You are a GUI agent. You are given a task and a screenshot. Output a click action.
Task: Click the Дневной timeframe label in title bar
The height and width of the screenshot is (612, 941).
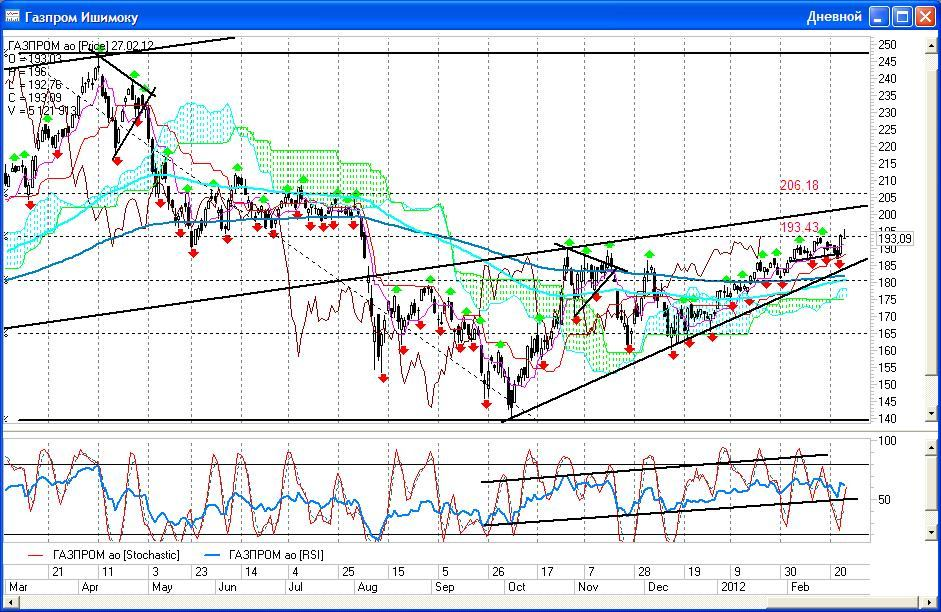834,17
